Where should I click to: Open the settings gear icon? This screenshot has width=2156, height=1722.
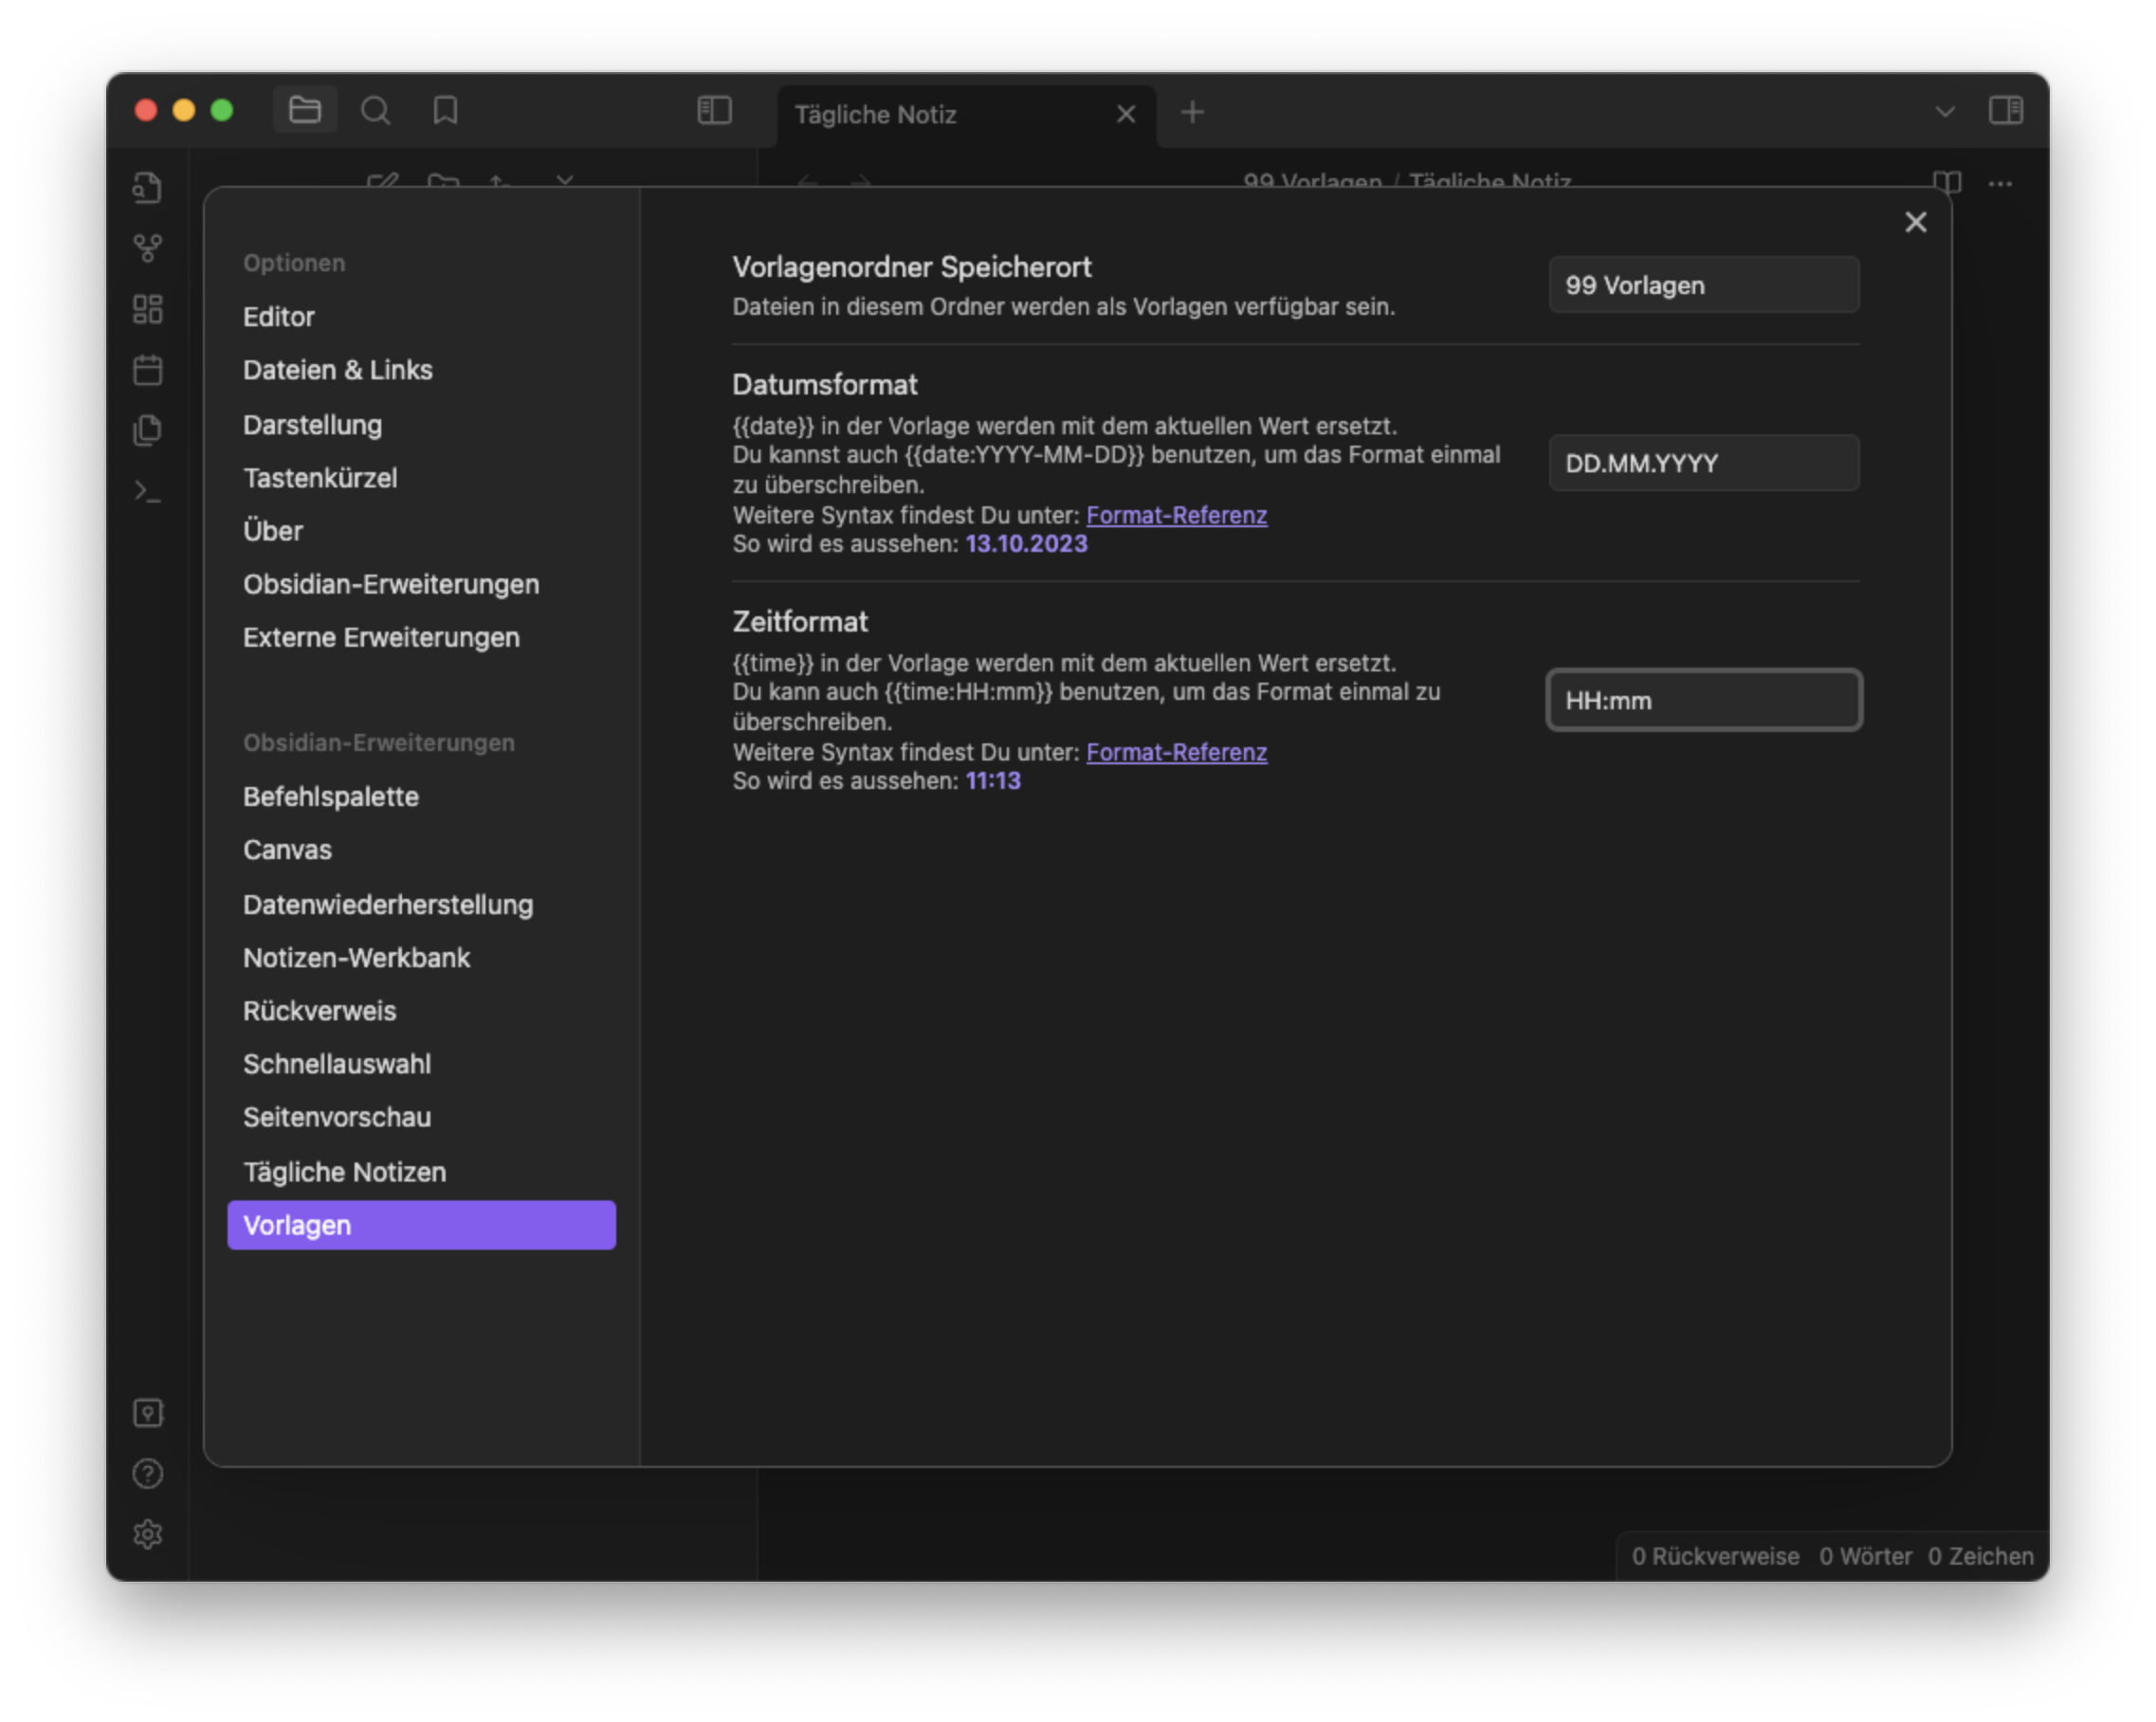click(148, 1534)
